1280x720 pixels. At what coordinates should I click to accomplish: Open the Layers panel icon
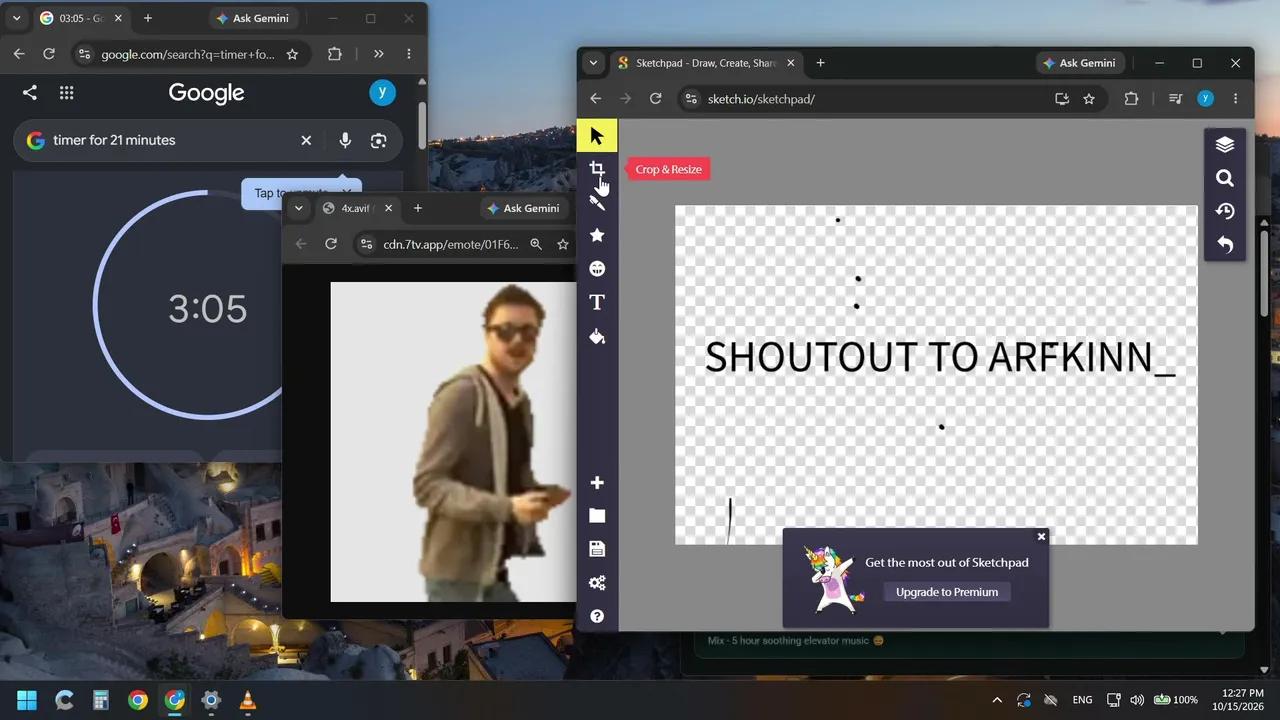(1225, 145)
